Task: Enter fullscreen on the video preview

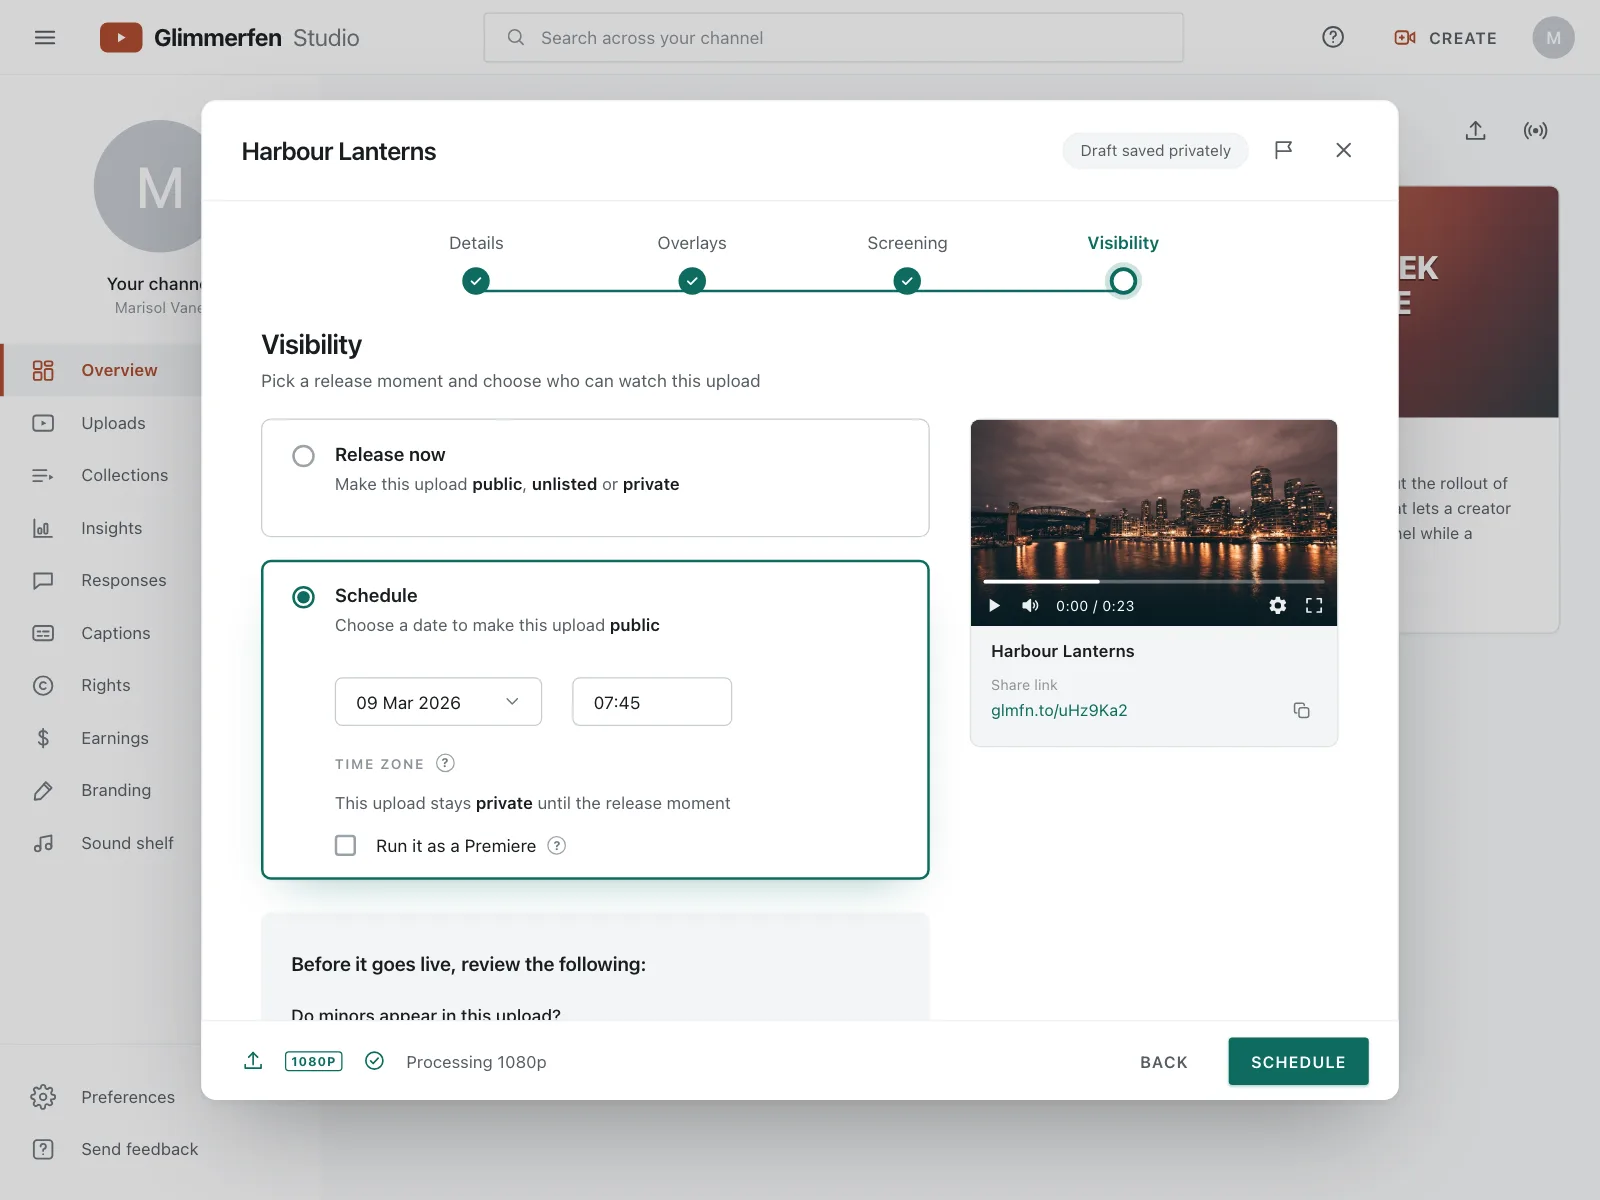Action: [1314, 605]
